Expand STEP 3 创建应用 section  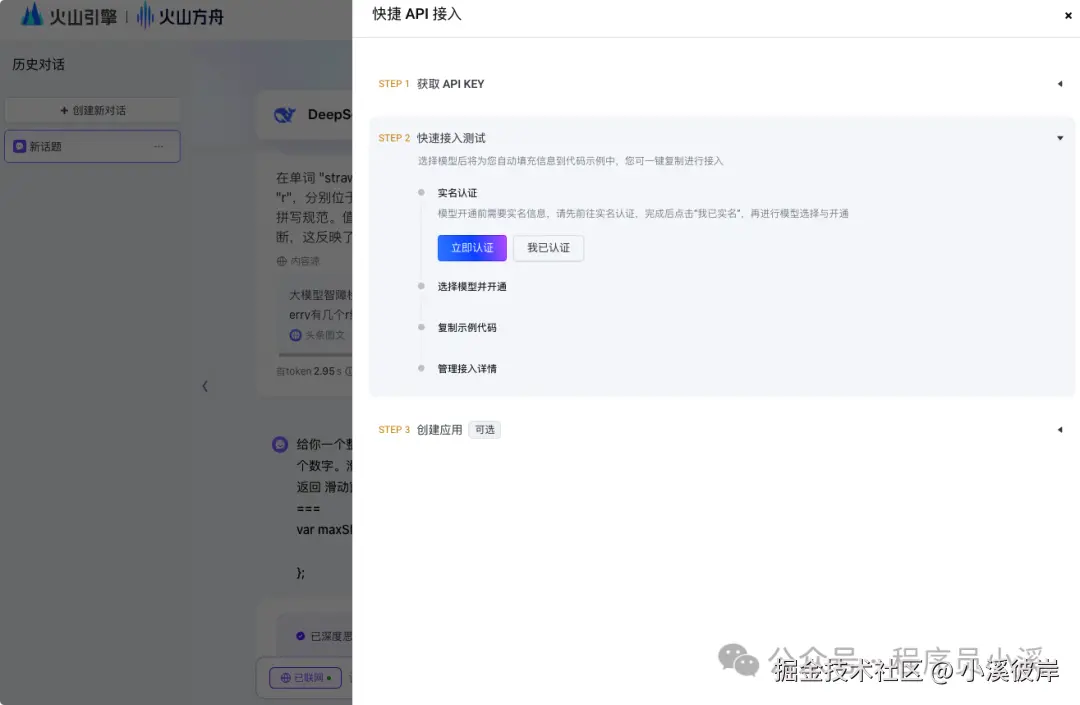click(x=1059, y=429)
